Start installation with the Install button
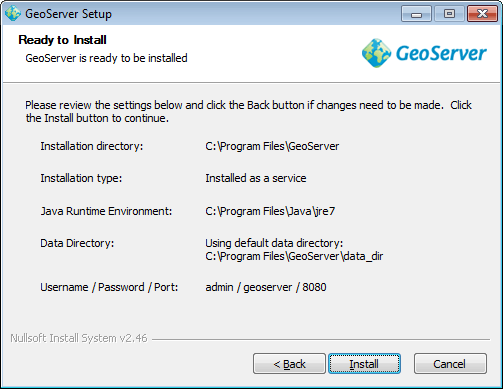The image size is (503, 389). pyautogui.click(x=364, y=364)
